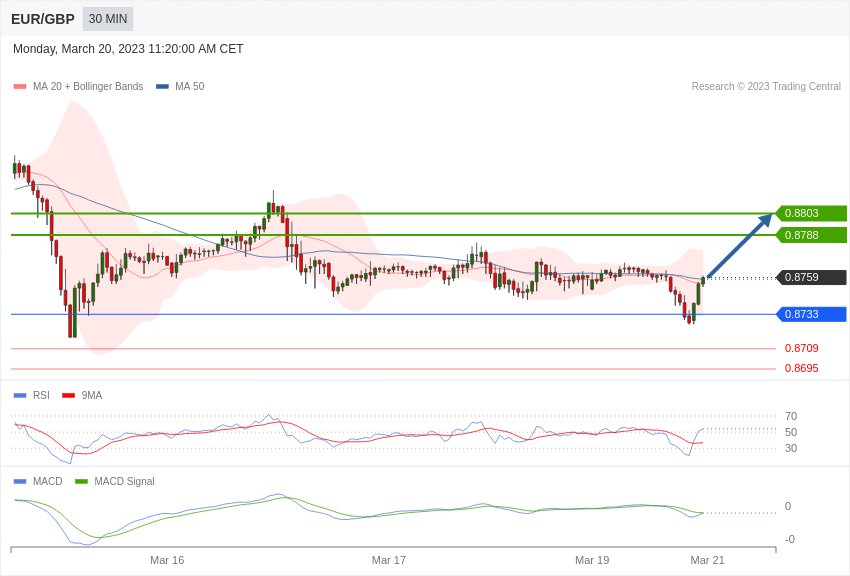The height and width of the screenshot is (576, 850).
Task: Click the Mar 17 date axis label
Action: [x=389, y=560]
